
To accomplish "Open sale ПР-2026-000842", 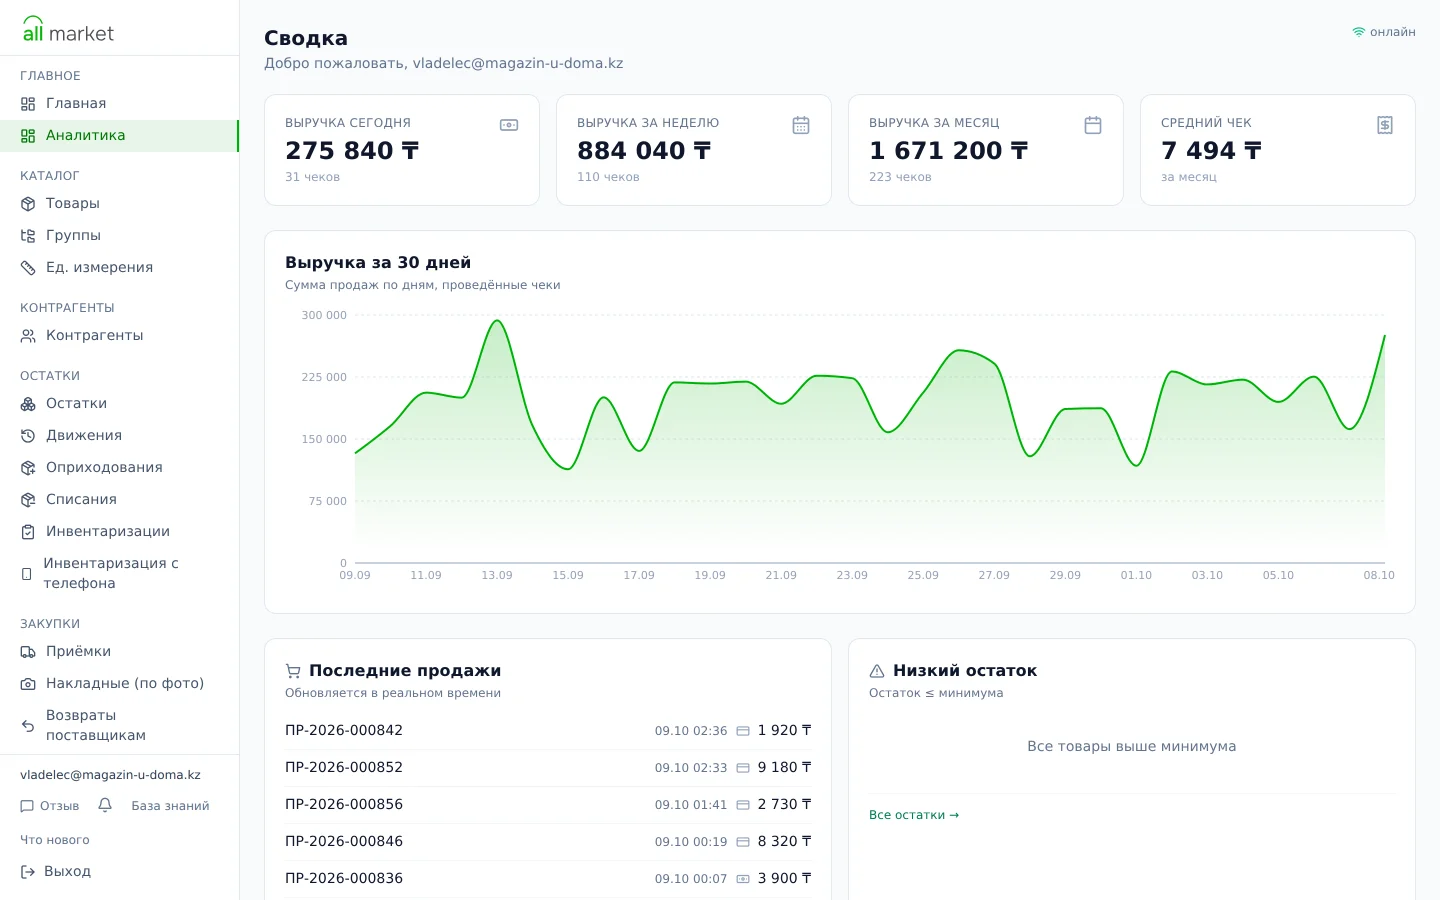I will (x=548, y=731).
